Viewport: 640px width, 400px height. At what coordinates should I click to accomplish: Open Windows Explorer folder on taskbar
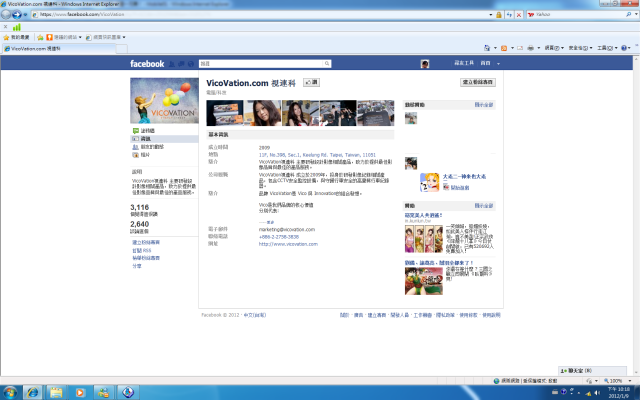click(x=56, y=393)
